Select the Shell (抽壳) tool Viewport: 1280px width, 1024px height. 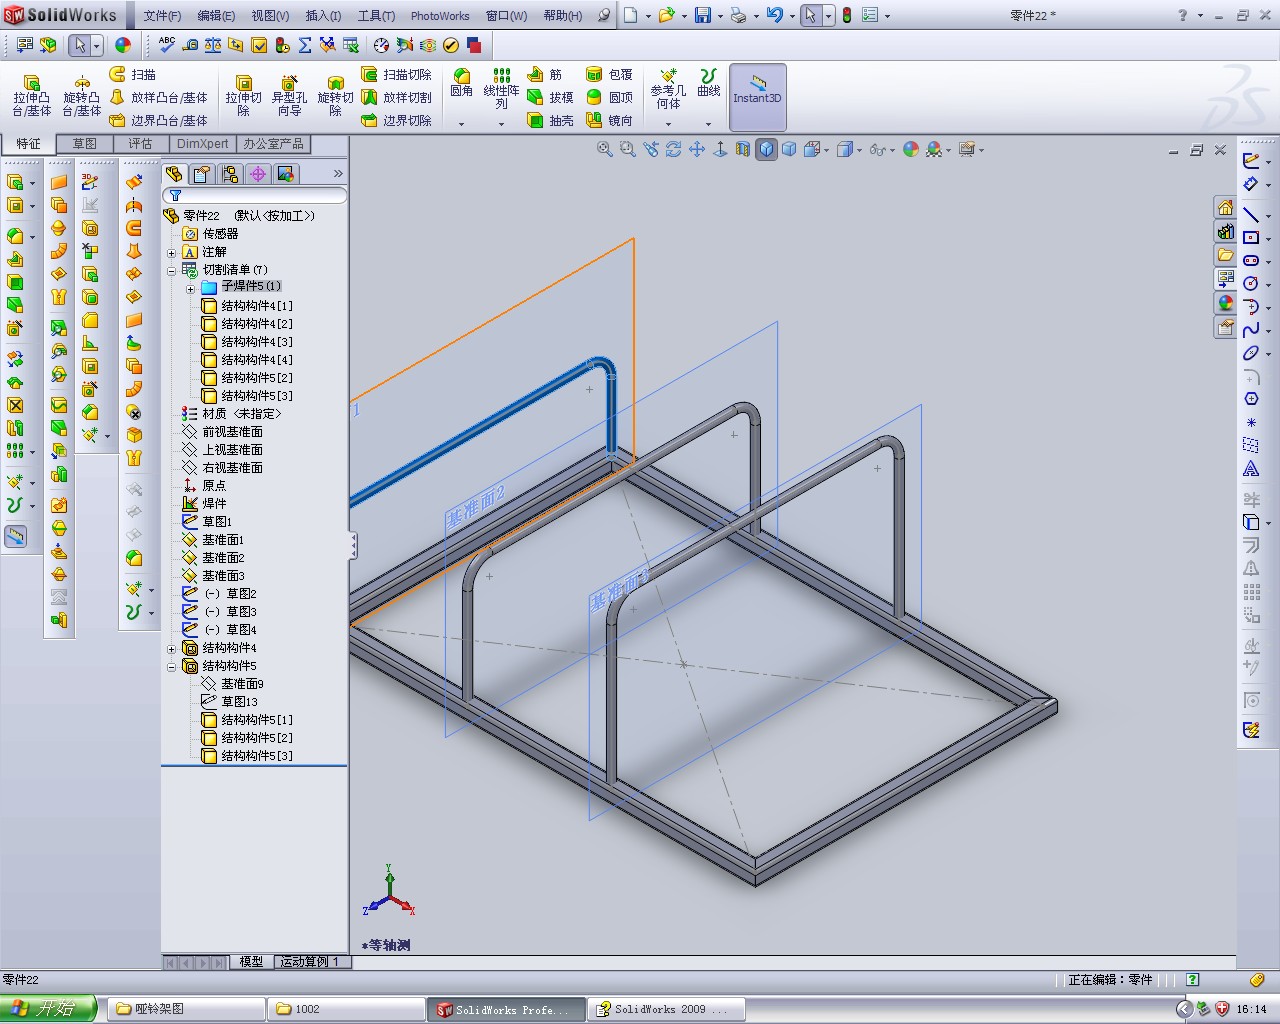(x=551, y=121)
